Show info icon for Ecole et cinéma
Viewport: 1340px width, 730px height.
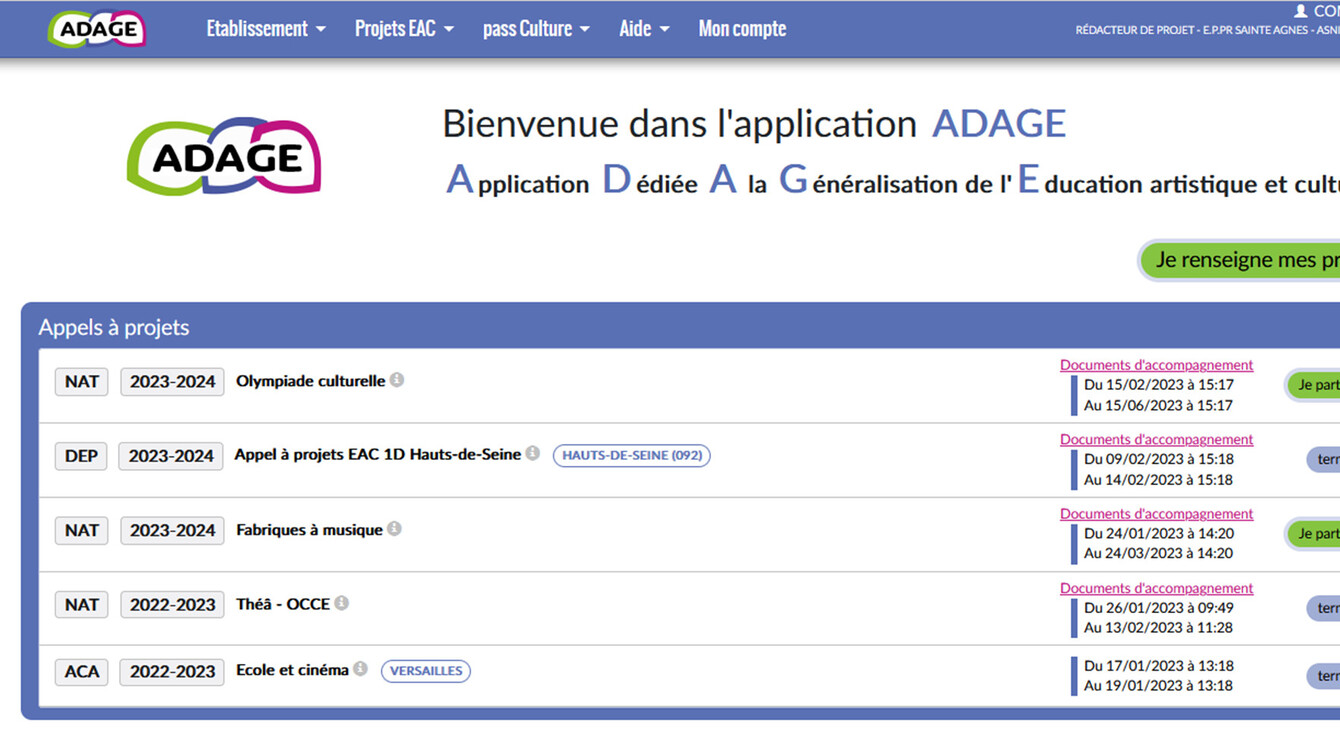tap(360, 669)
